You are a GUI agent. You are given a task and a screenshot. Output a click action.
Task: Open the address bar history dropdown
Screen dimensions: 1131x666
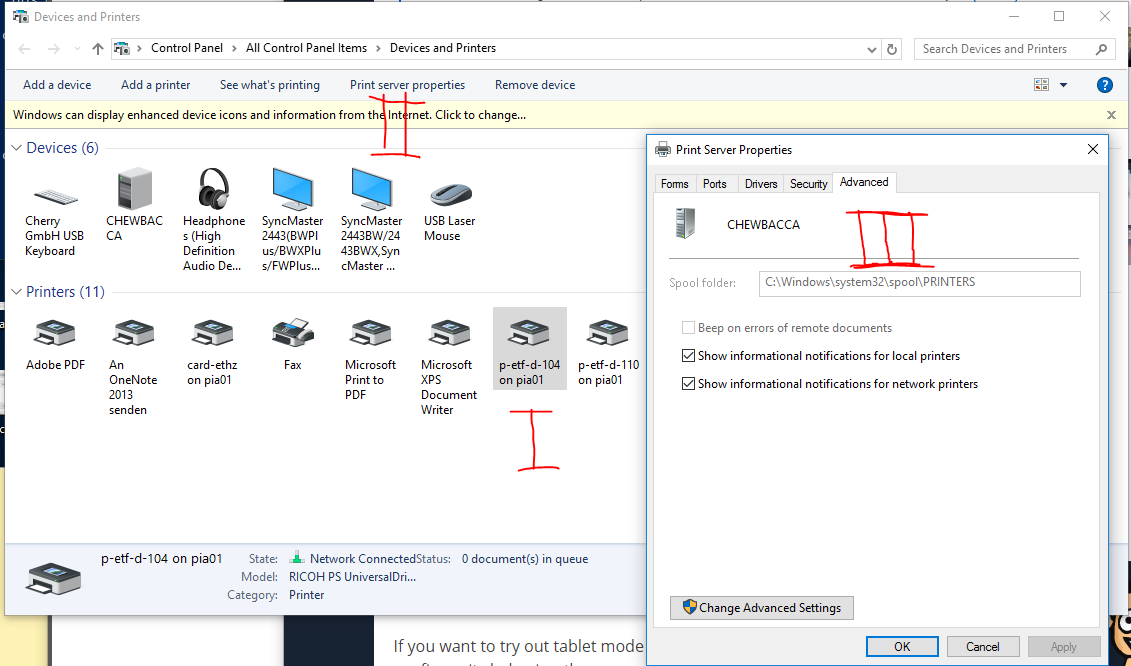click(x=871, y=49)
